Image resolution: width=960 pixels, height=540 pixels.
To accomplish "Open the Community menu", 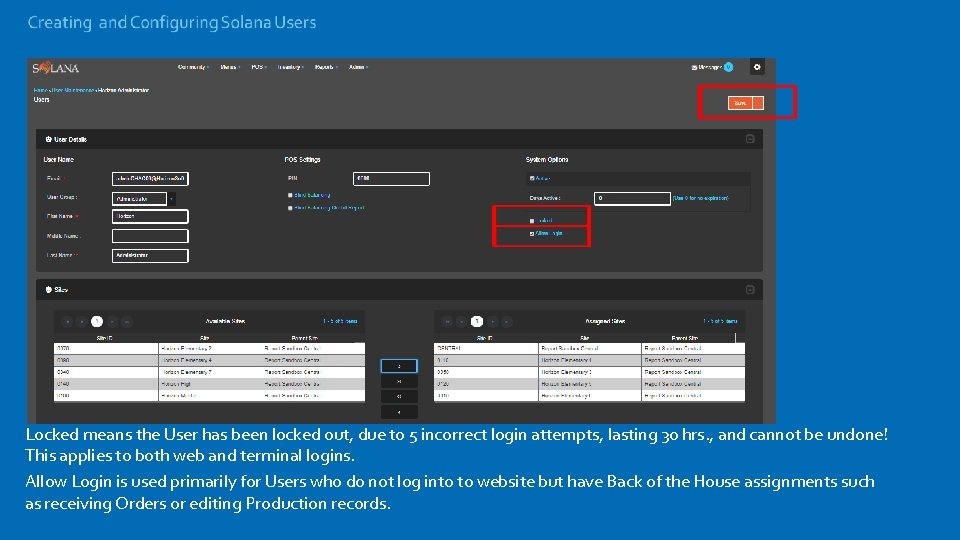I will point(193,67).
